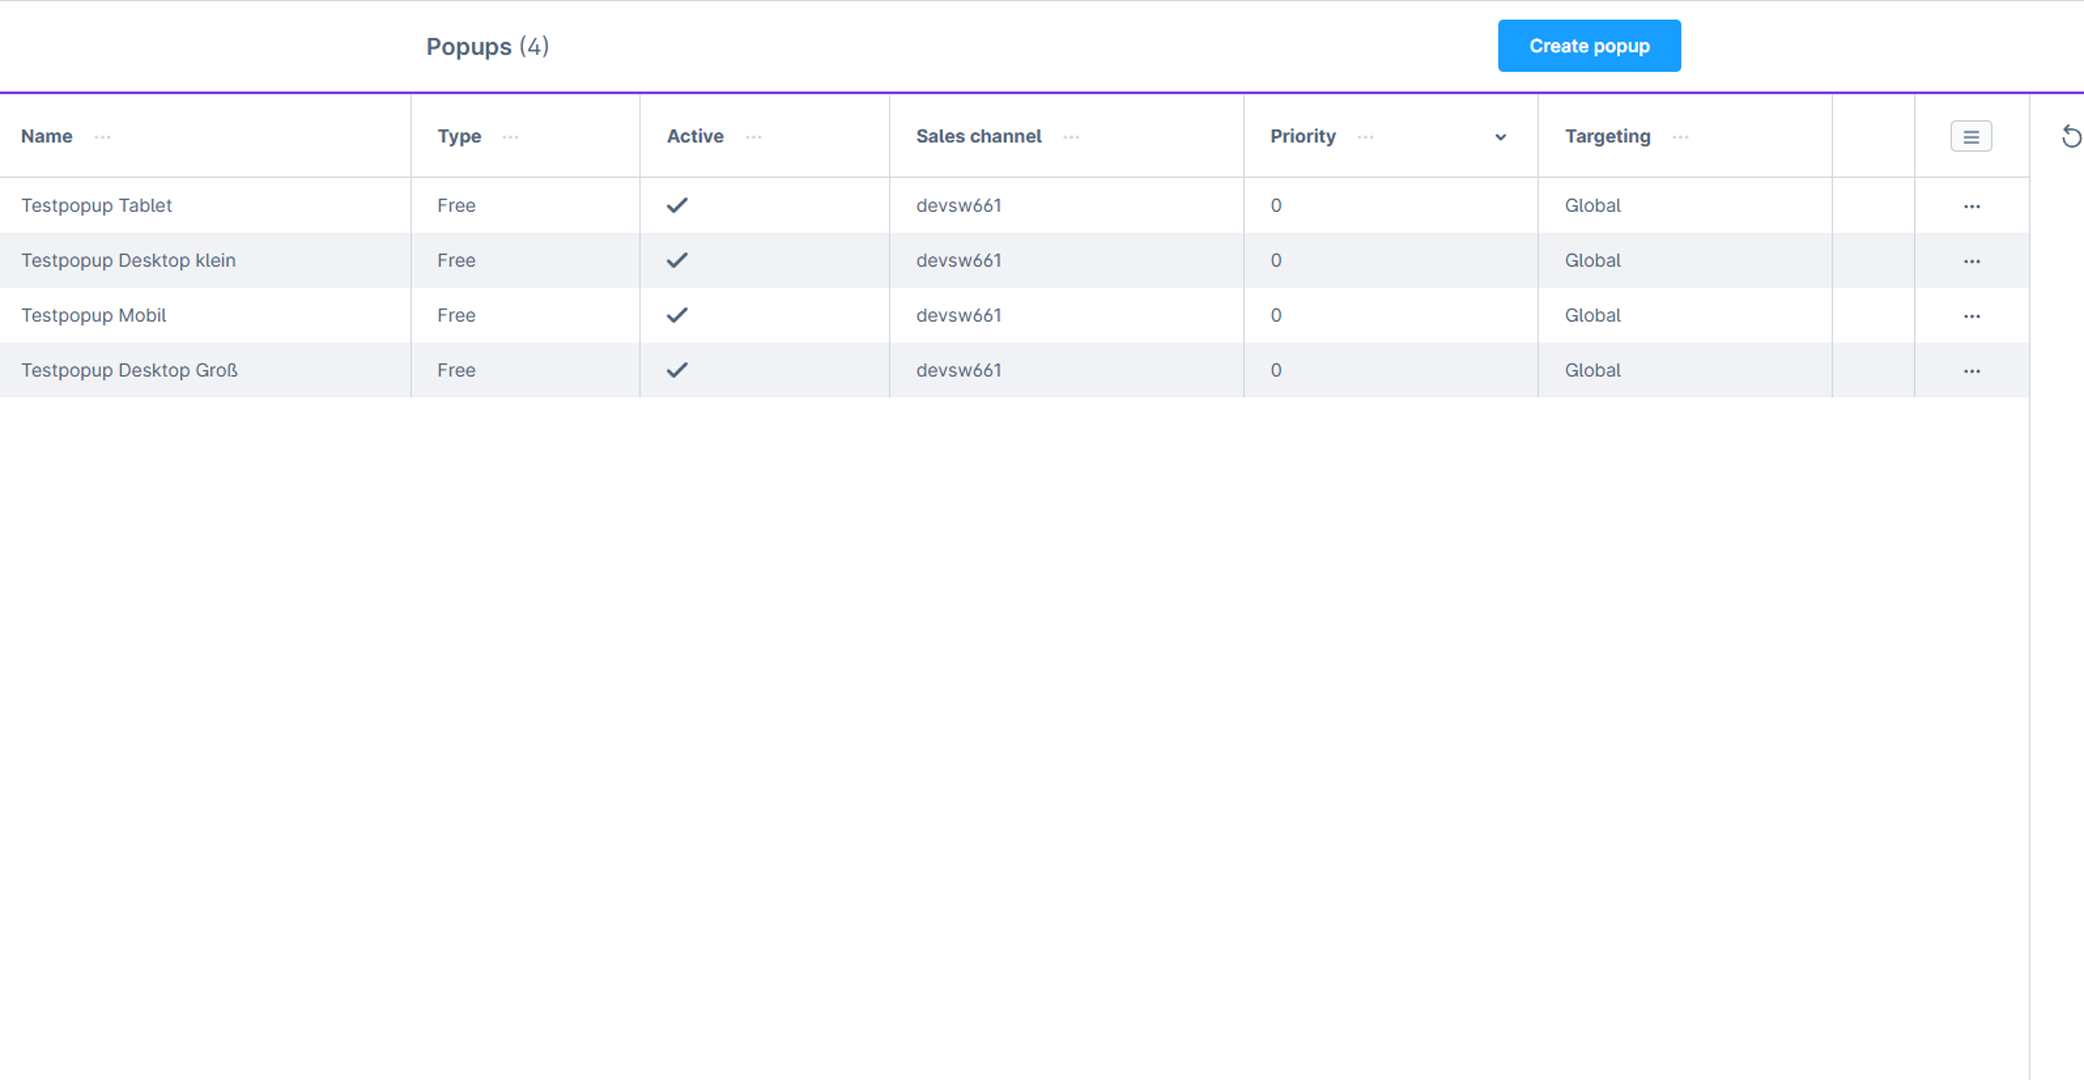Sort by Priority column header
Image resolution: width=2084 pixels, height=1080 pixels.
[x=1303, y=136]
